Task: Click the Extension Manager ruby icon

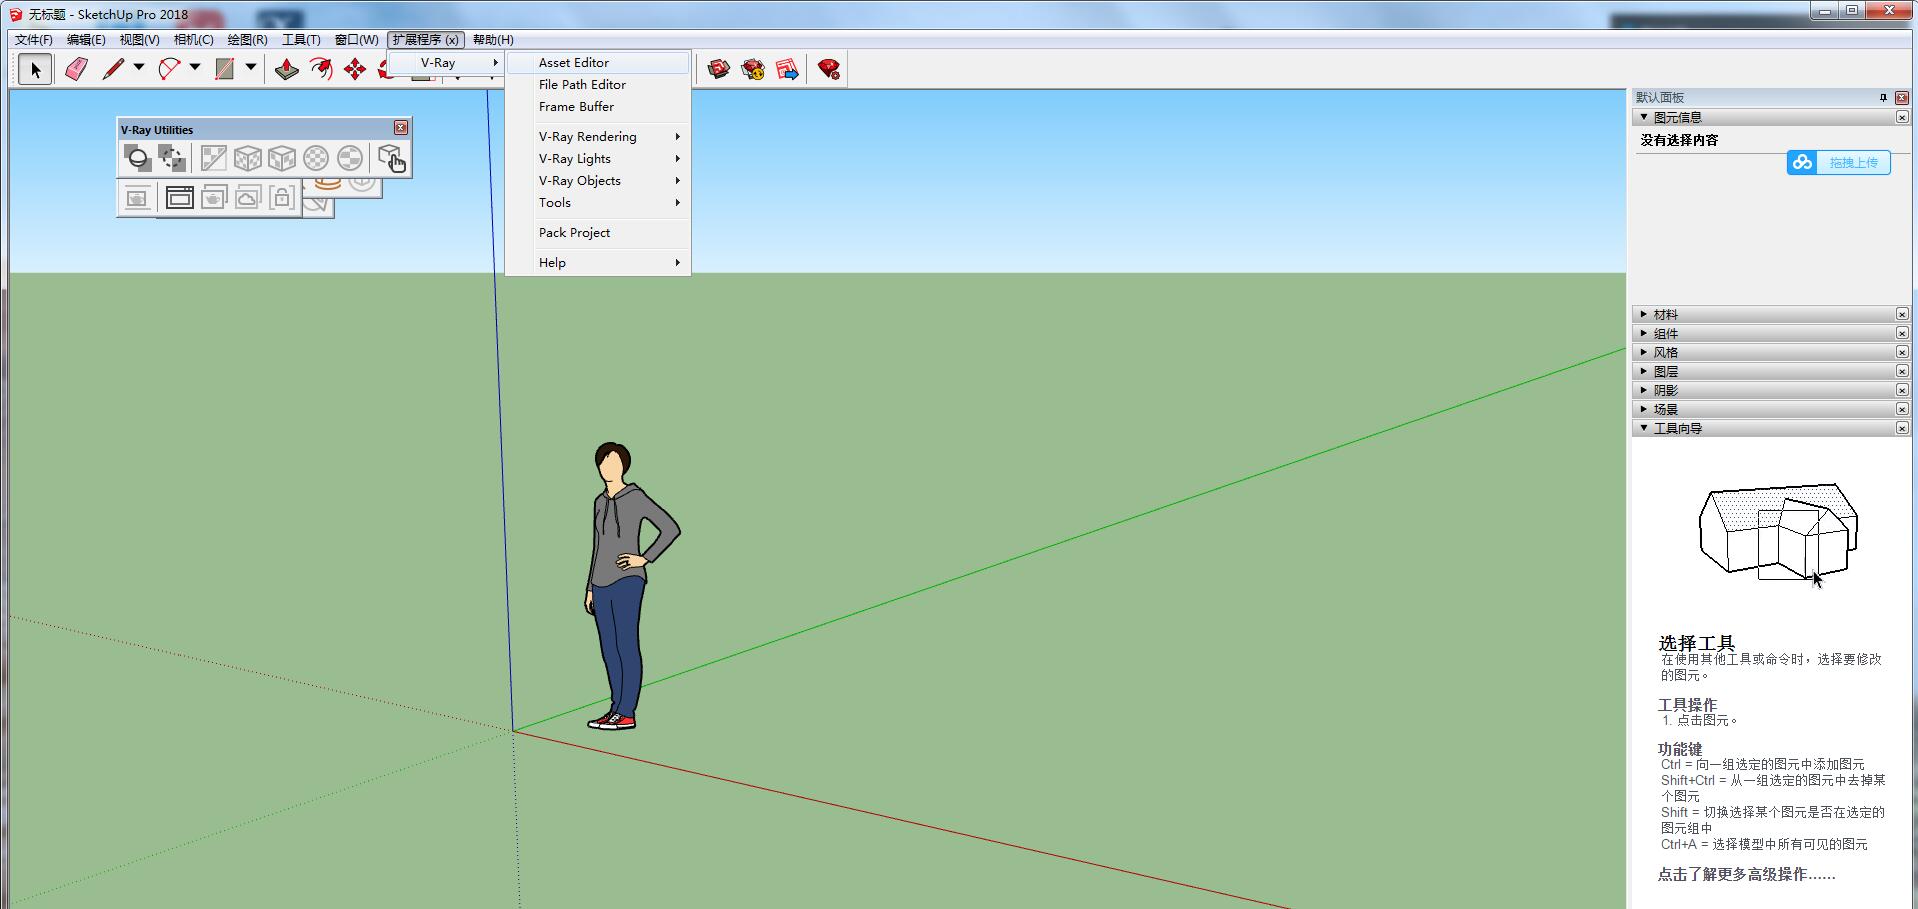Action: pos(828,69)
